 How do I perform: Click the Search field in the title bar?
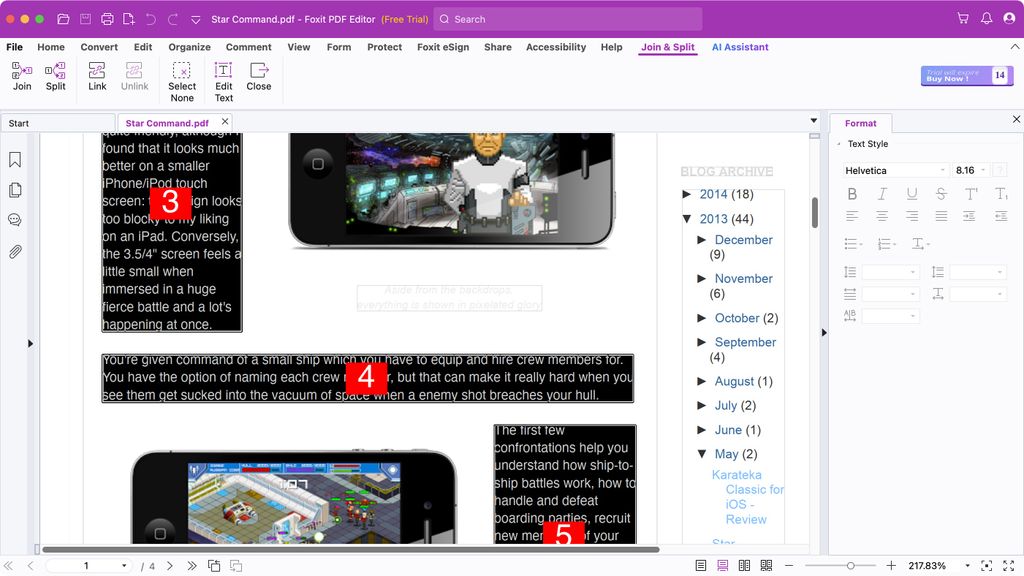coord(567,18)
